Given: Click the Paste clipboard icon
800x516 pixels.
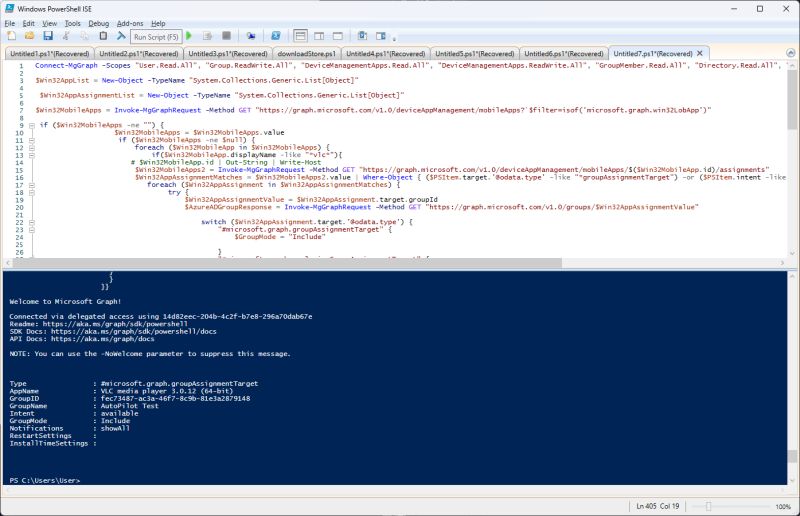Looking at the screenshot, I should coord(103,36).
